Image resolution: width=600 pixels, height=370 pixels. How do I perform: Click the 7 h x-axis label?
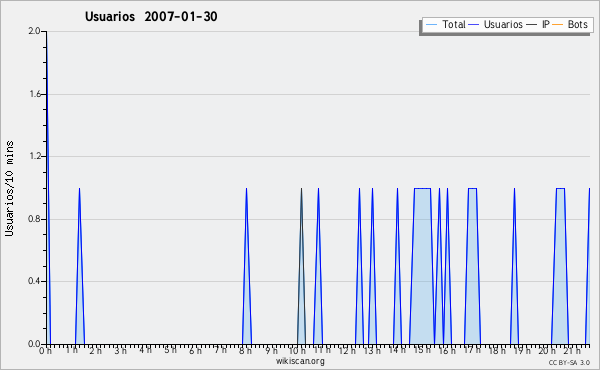(220, 350)
